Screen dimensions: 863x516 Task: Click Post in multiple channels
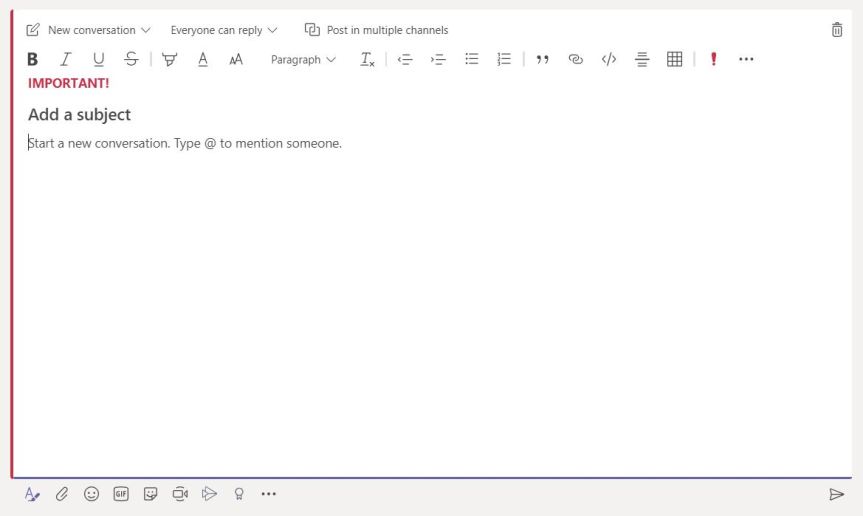pyautogui.click(x=377, y=30)
